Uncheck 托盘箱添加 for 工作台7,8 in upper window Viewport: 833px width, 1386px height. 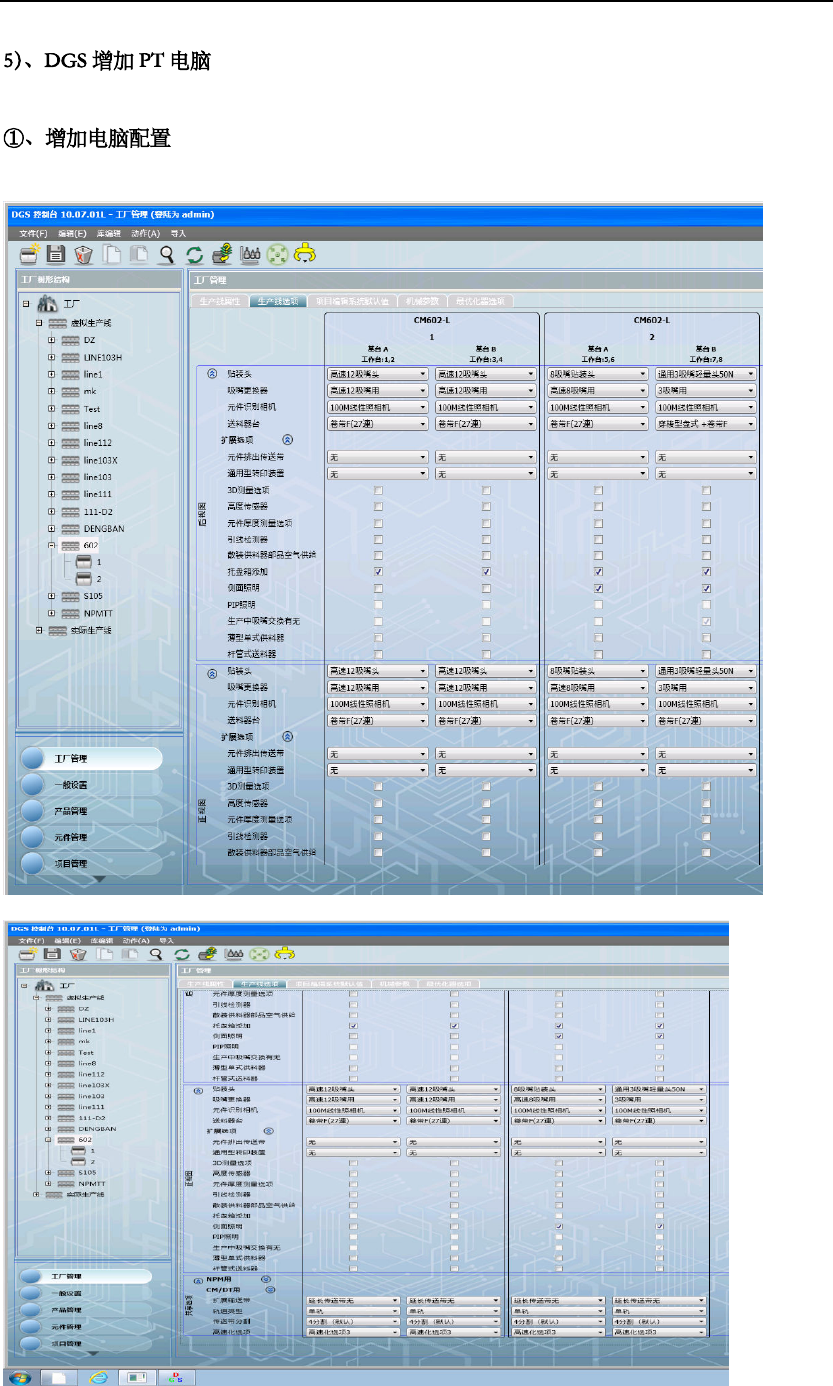point(706,571)
